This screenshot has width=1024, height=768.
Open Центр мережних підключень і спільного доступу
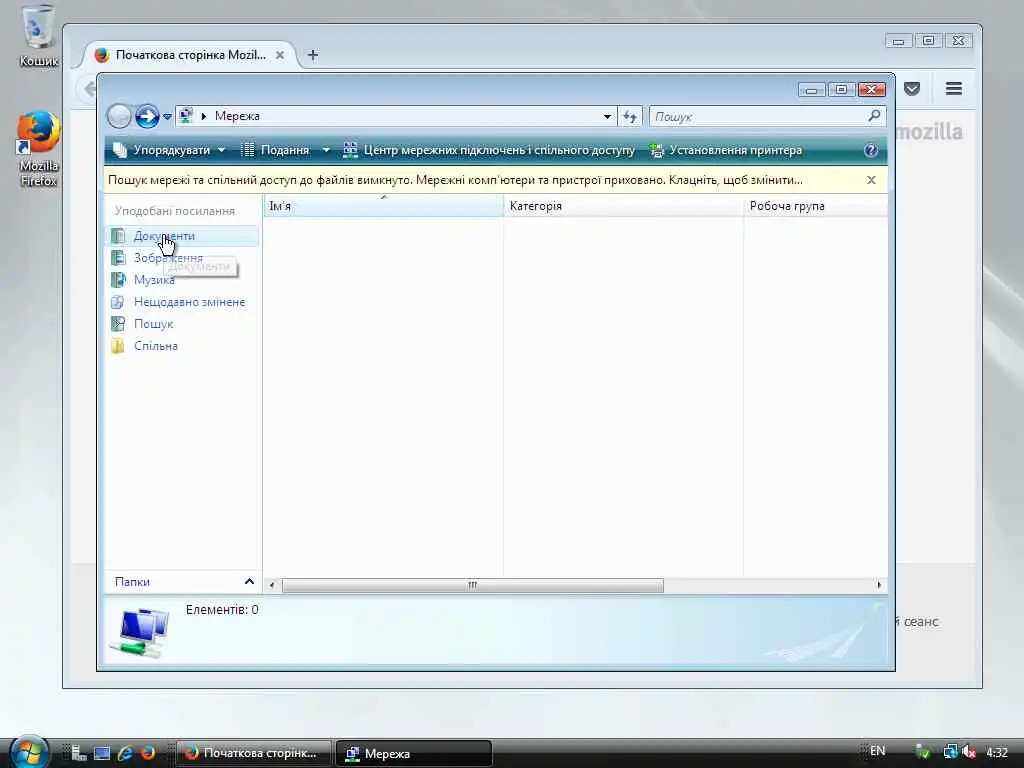tap(489, 150)
